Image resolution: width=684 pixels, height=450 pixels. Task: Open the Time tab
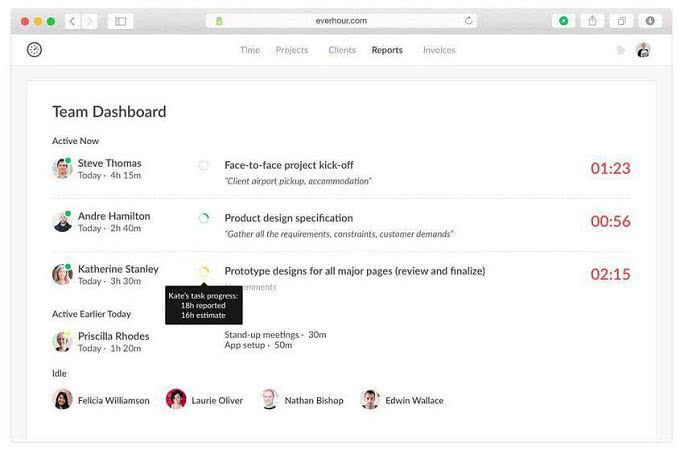pyautogui.click(x=250, y=50)
